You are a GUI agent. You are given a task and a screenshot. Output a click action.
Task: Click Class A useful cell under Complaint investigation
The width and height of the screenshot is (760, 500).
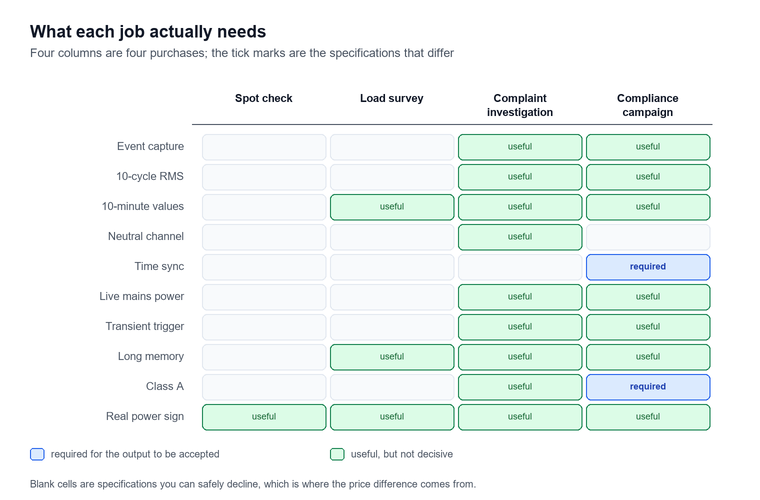click(x=520, y=387)
